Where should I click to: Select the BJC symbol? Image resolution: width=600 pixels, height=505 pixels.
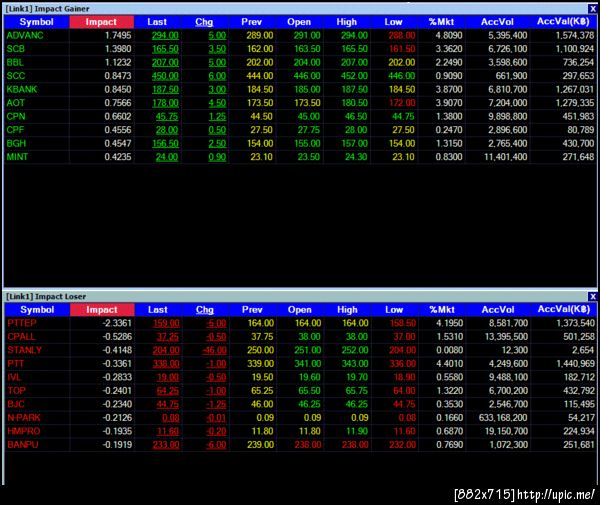coord(16,404)
